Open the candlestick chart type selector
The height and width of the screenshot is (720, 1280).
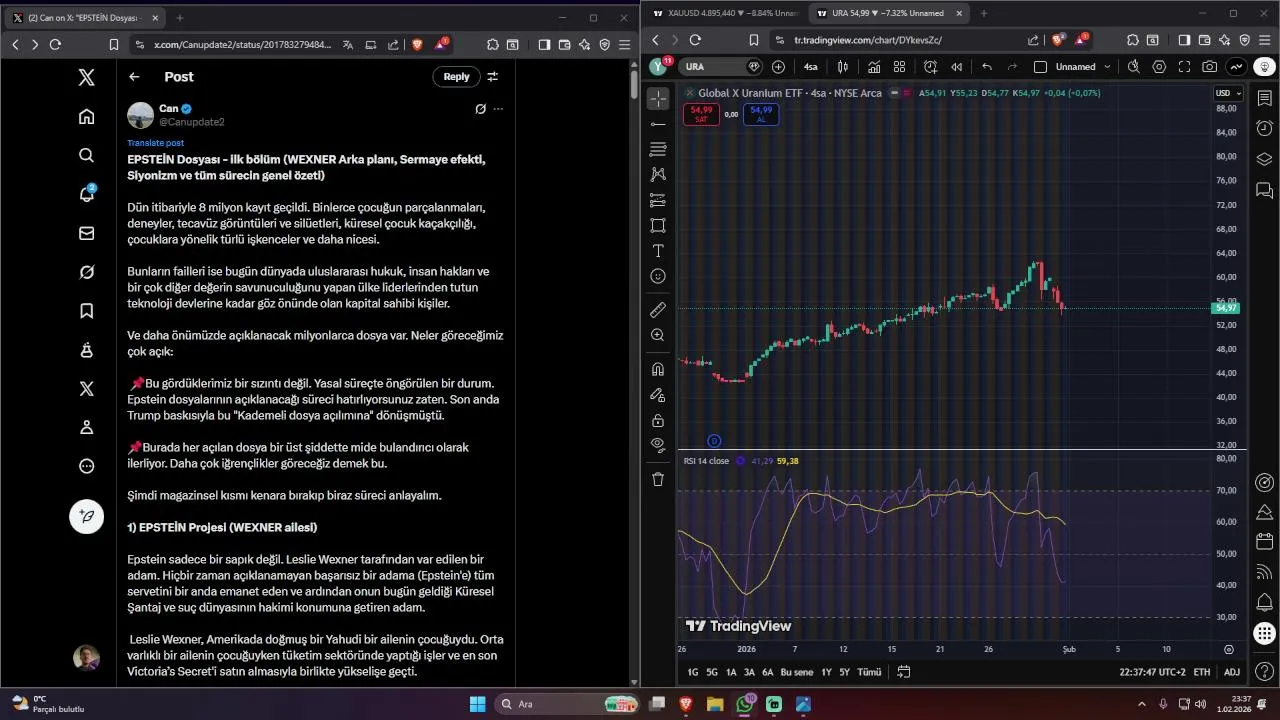843,67
